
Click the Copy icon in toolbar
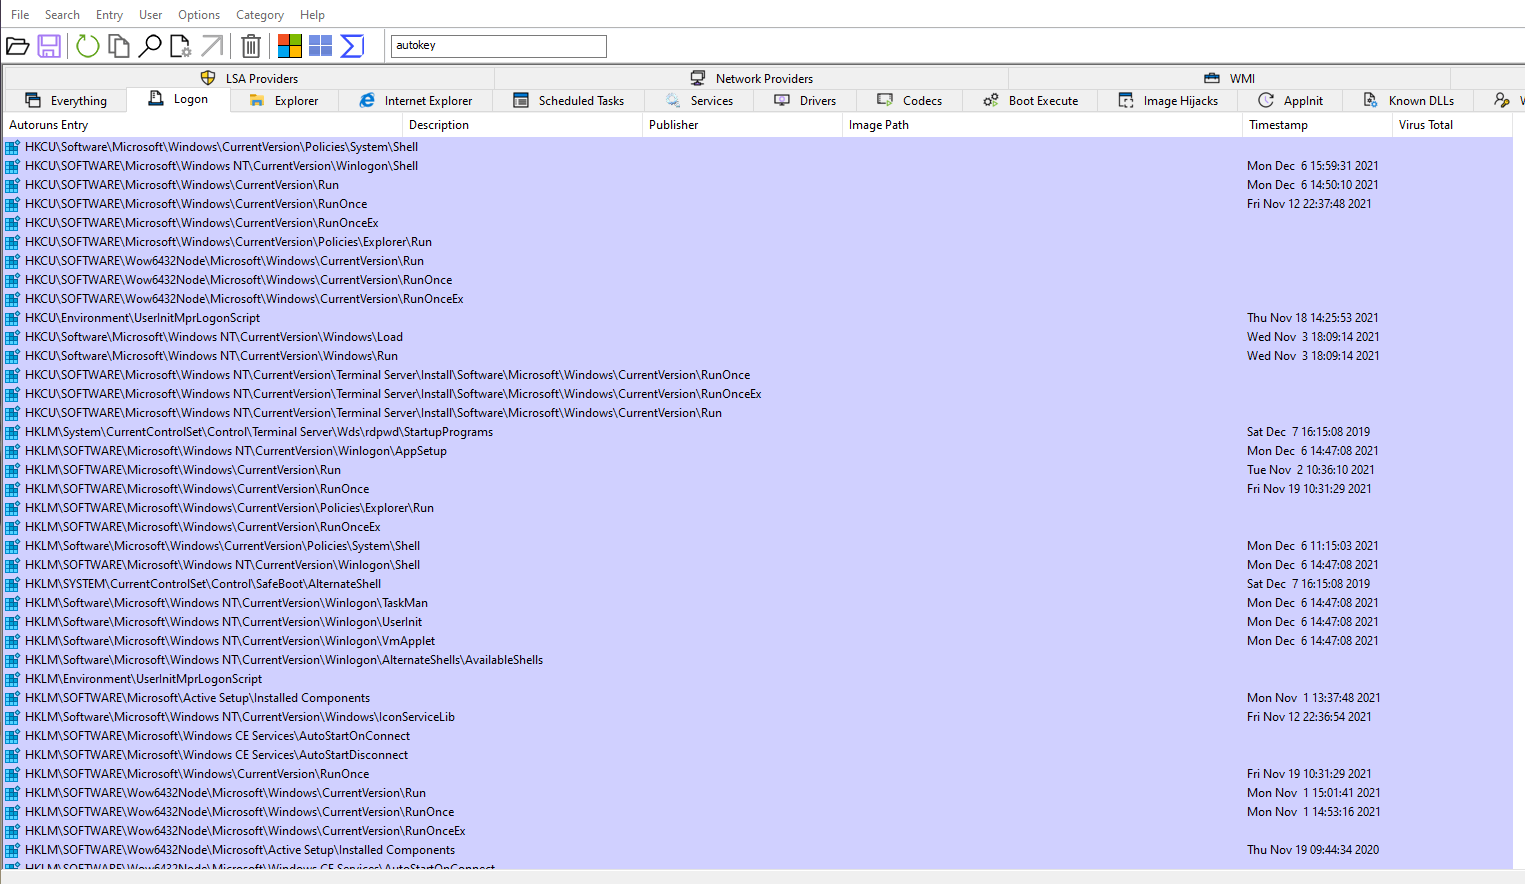click(x=119, y=46)
